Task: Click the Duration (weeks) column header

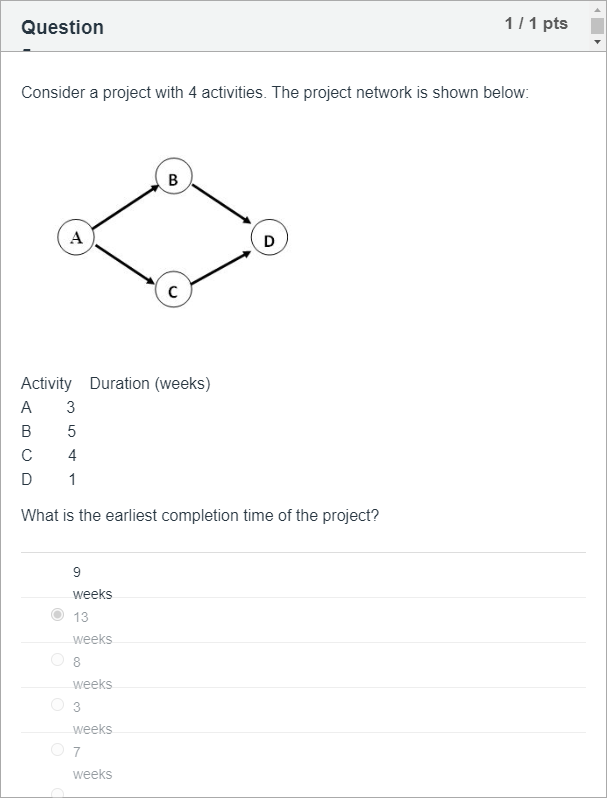Action: [150, 383]
